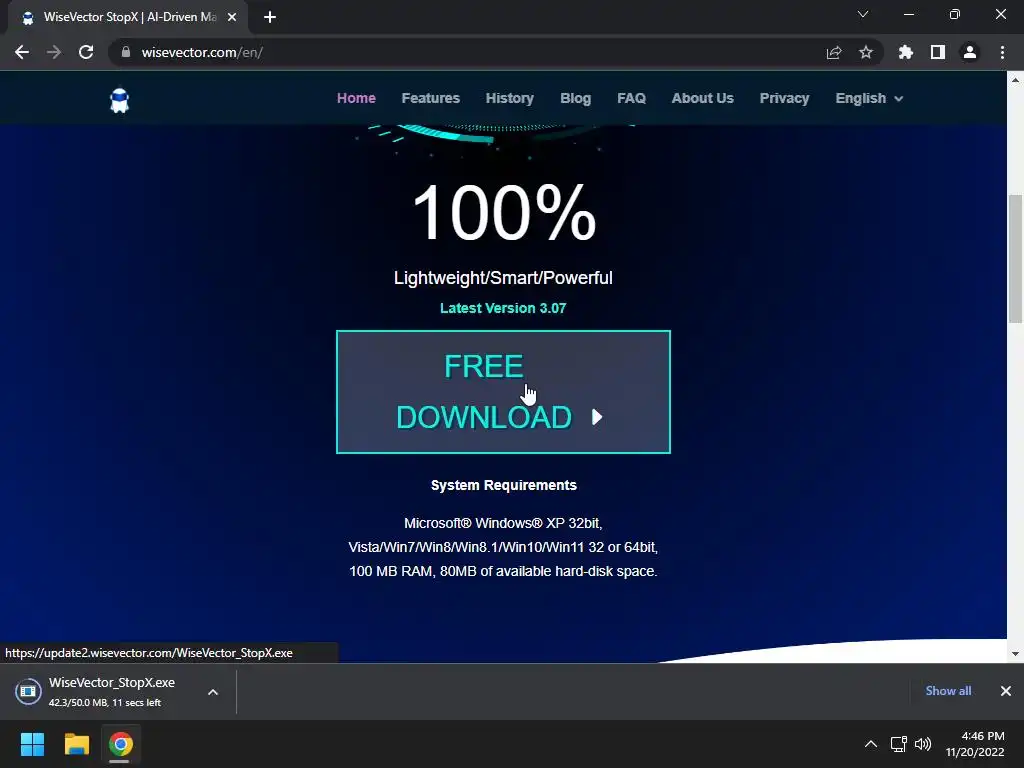Click the scrollbar up arrow

(x=1015, y=80)
